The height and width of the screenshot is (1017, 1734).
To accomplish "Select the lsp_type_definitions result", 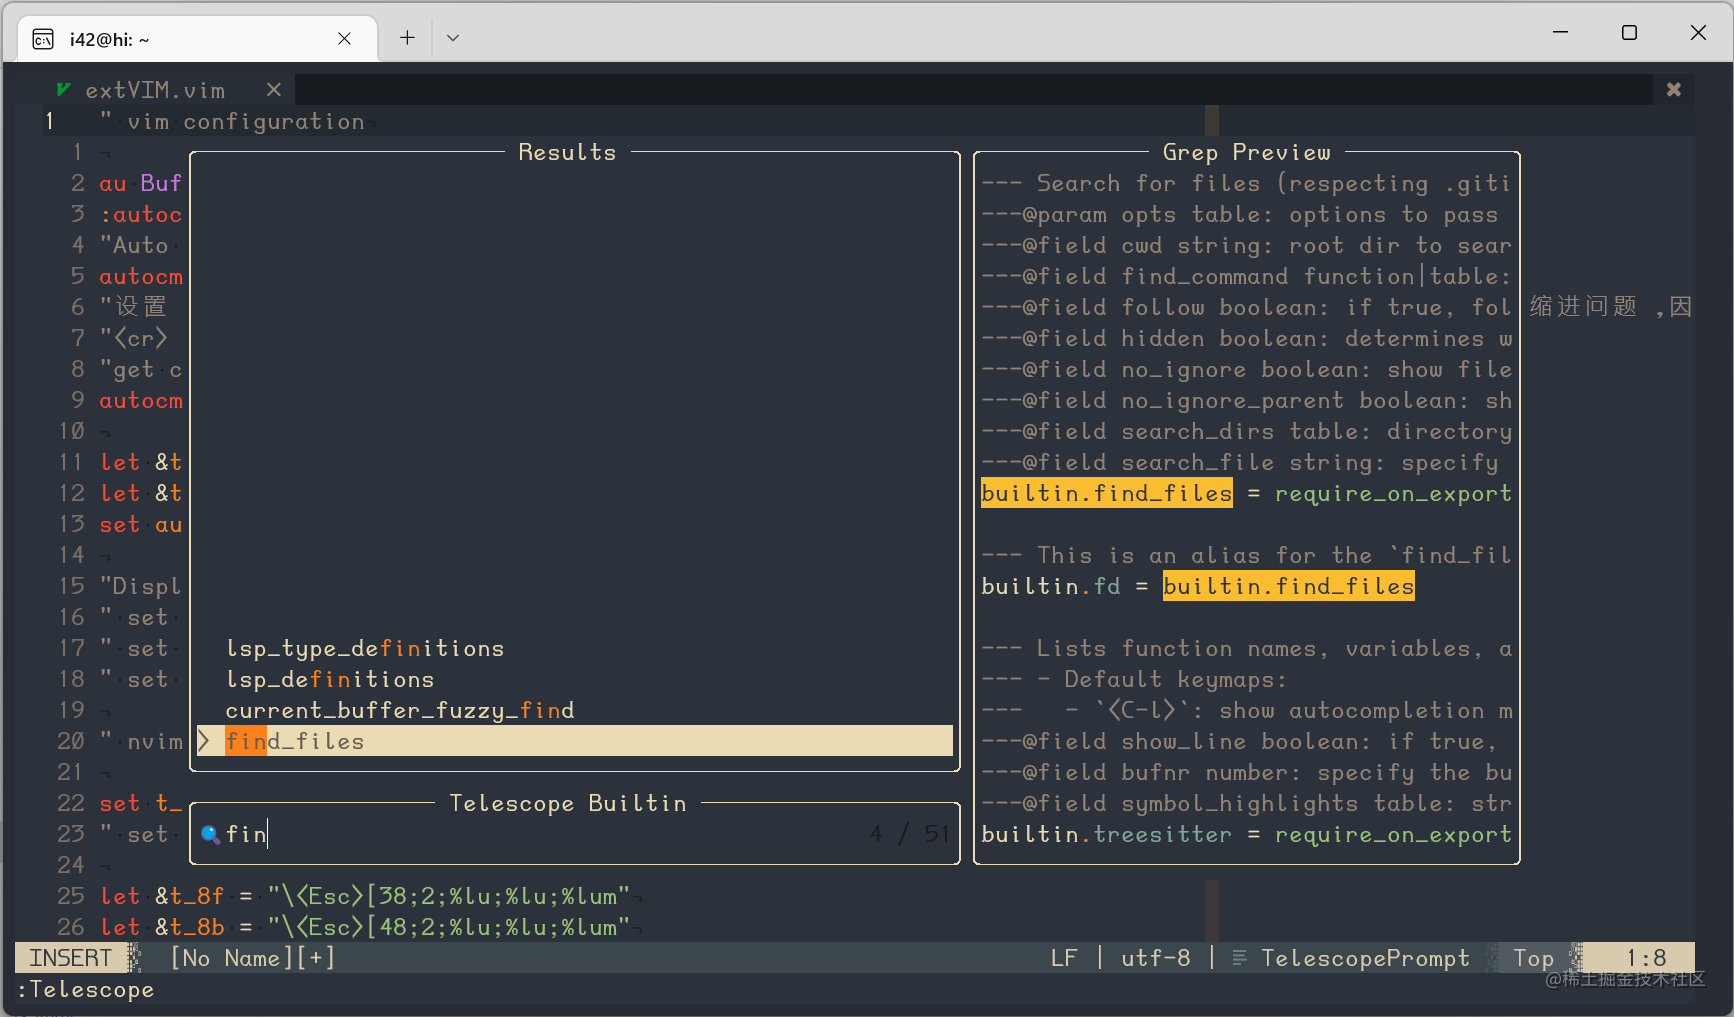I will pyautogui.click(x=365, y=648).
